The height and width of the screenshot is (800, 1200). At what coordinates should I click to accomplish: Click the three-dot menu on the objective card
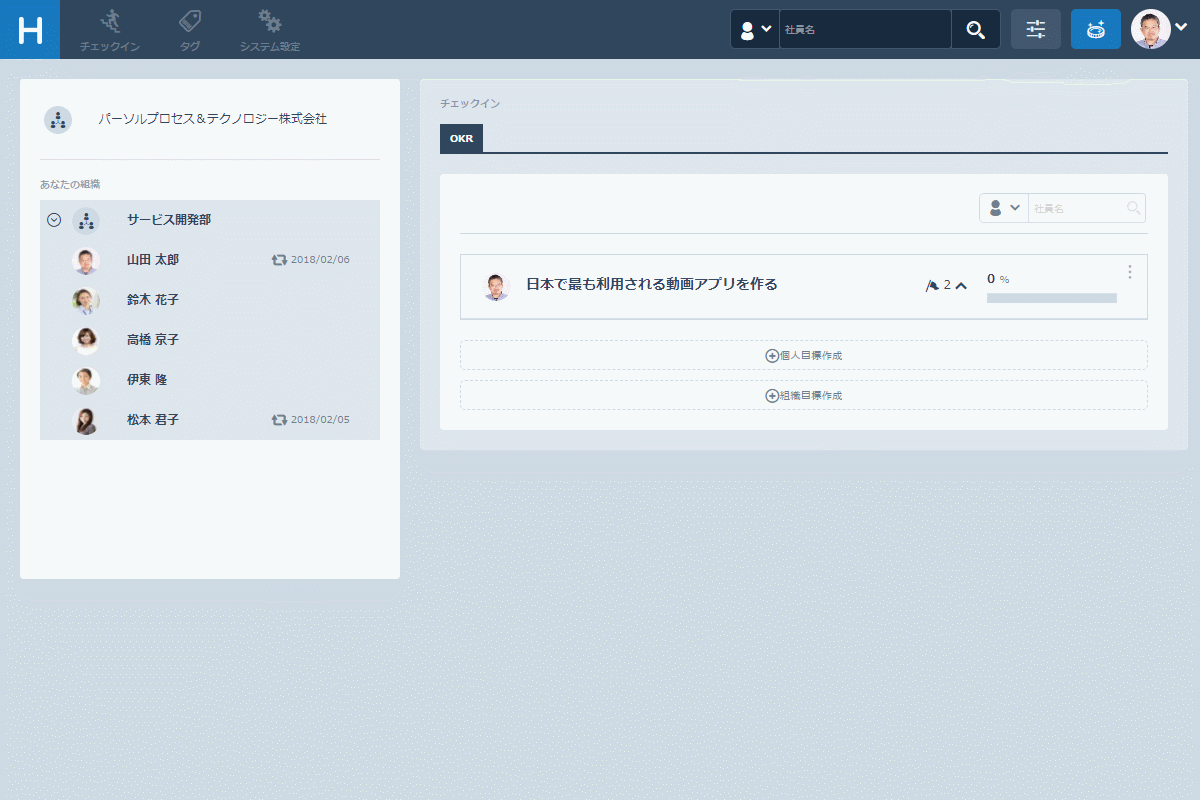[x=1130, y=272]
